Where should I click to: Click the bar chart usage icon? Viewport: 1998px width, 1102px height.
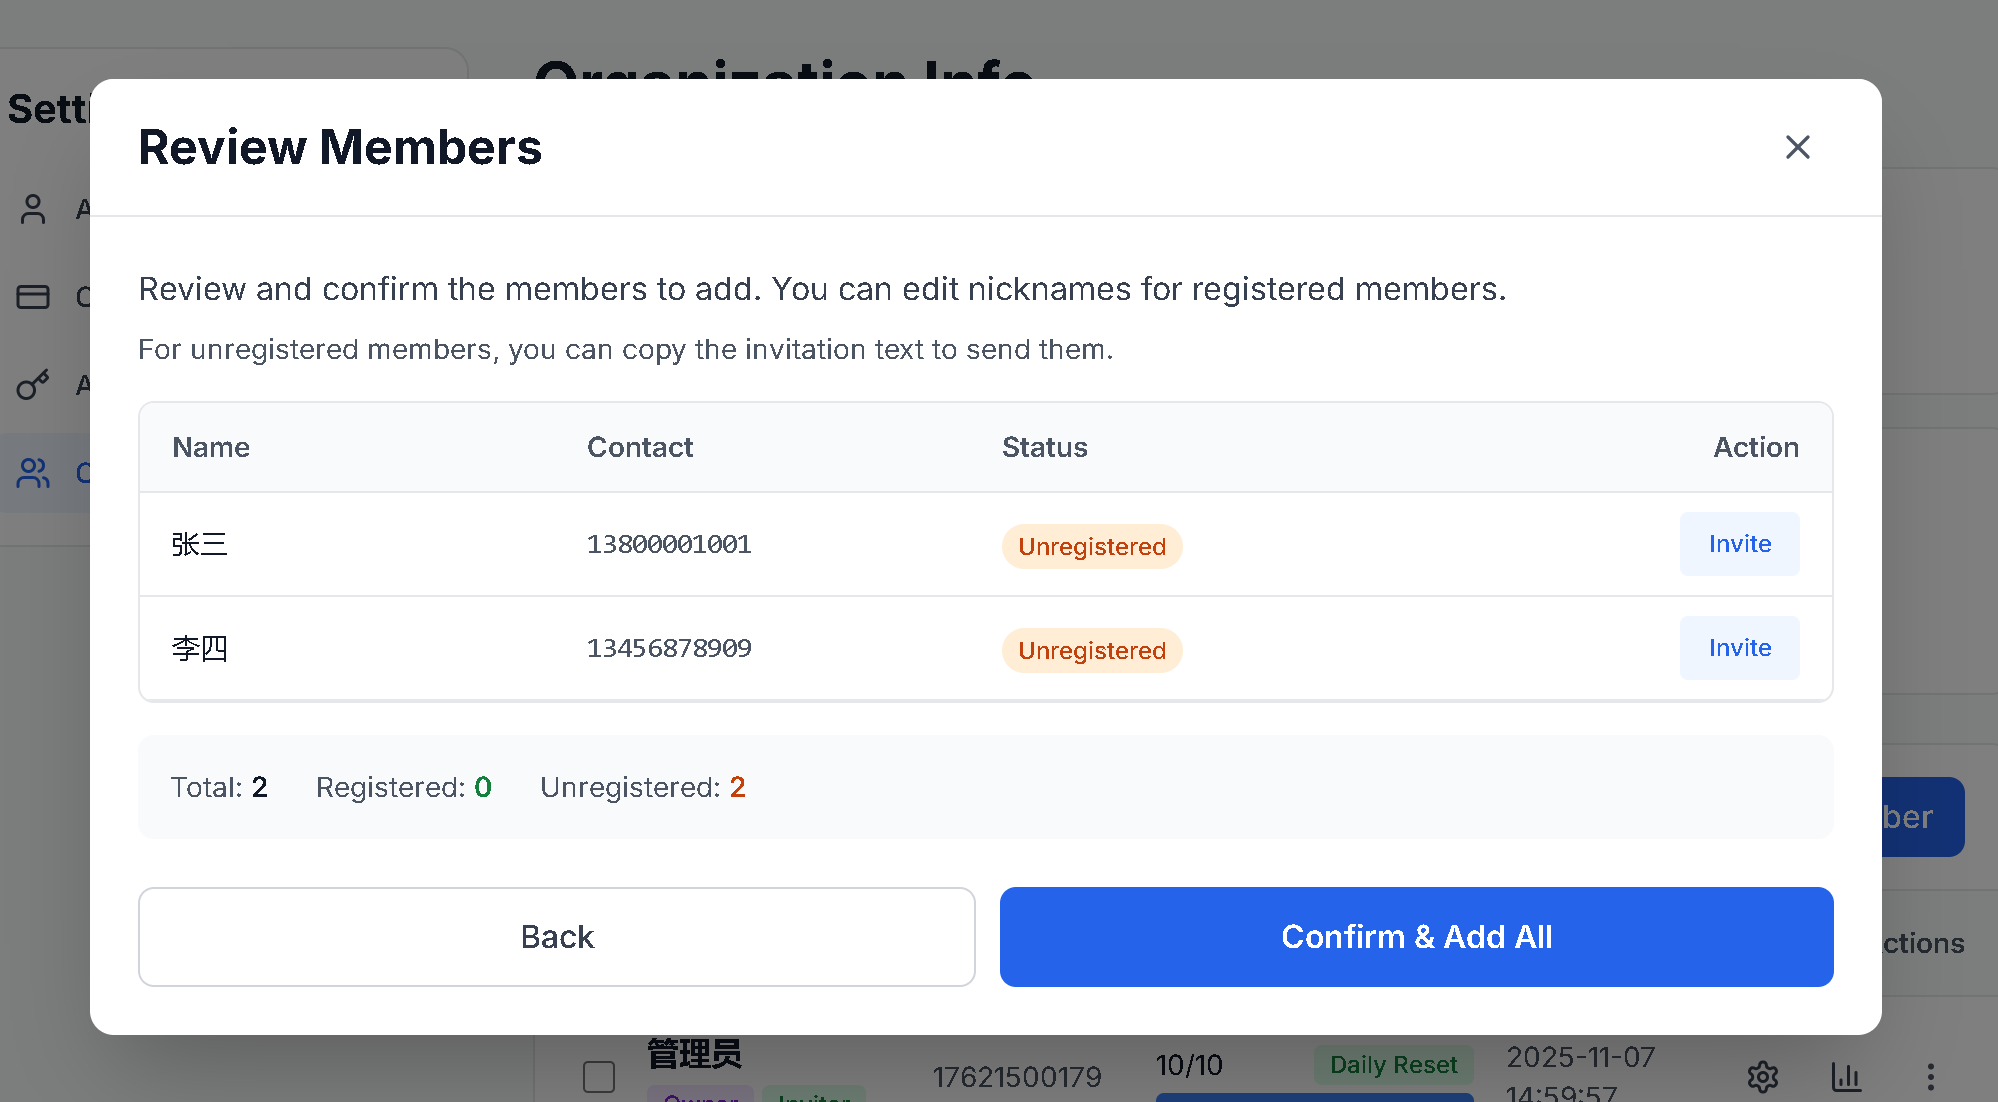point(1846,1077)
